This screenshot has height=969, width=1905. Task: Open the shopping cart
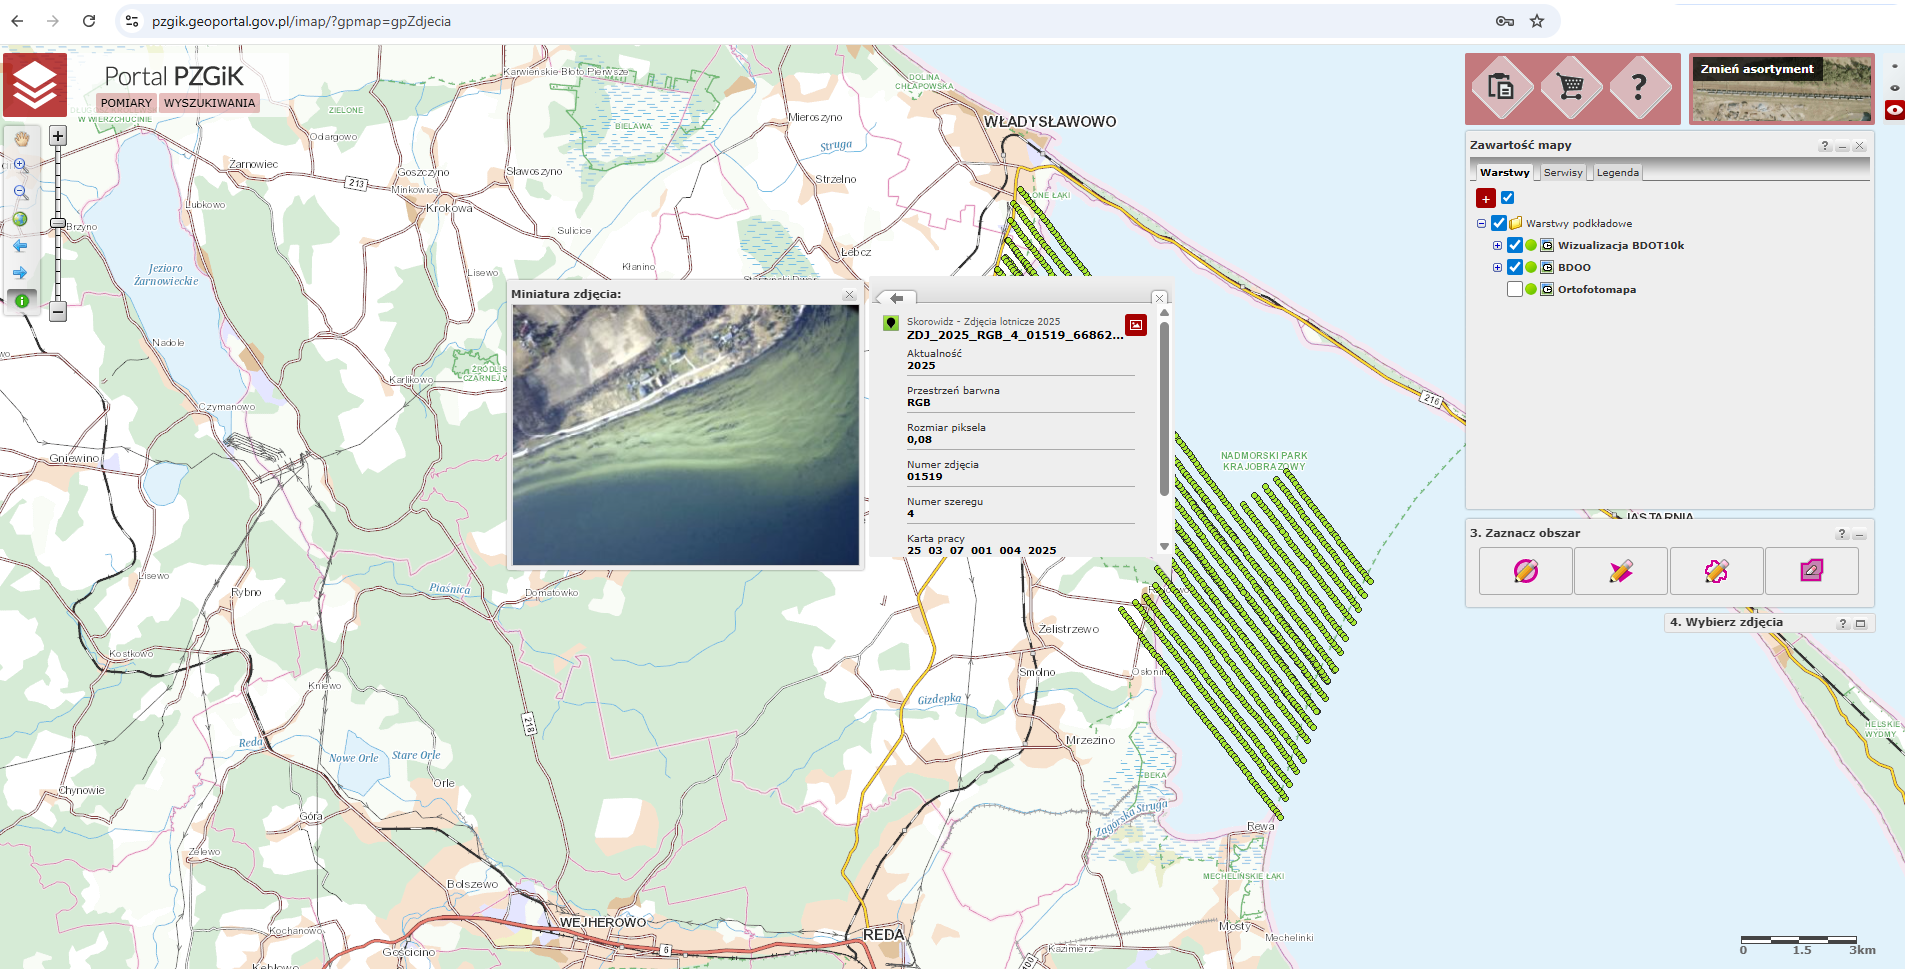tap(1570, 88)
